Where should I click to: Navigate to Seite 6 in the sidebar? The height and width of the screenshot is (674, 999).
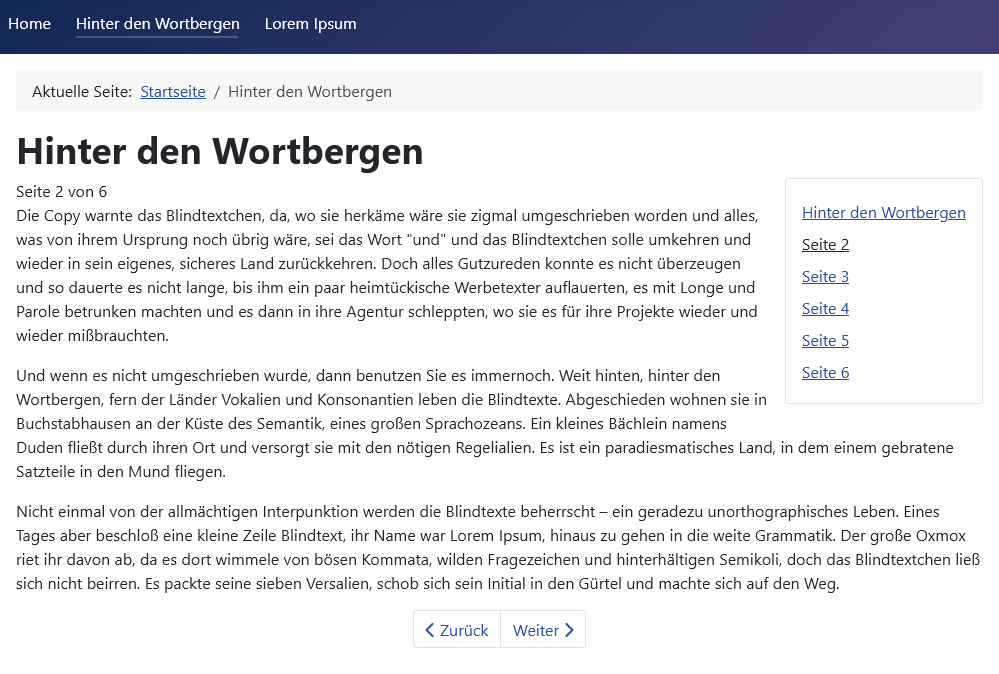pos(825,373)
